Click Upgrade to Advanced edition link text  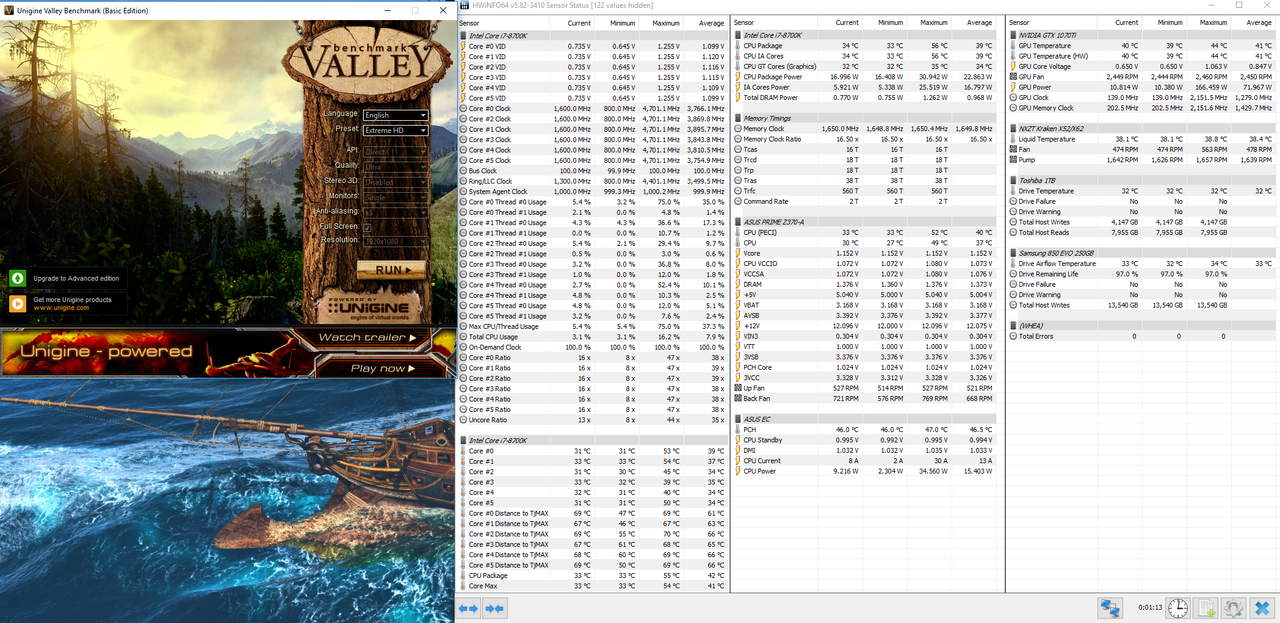[76, 278]
